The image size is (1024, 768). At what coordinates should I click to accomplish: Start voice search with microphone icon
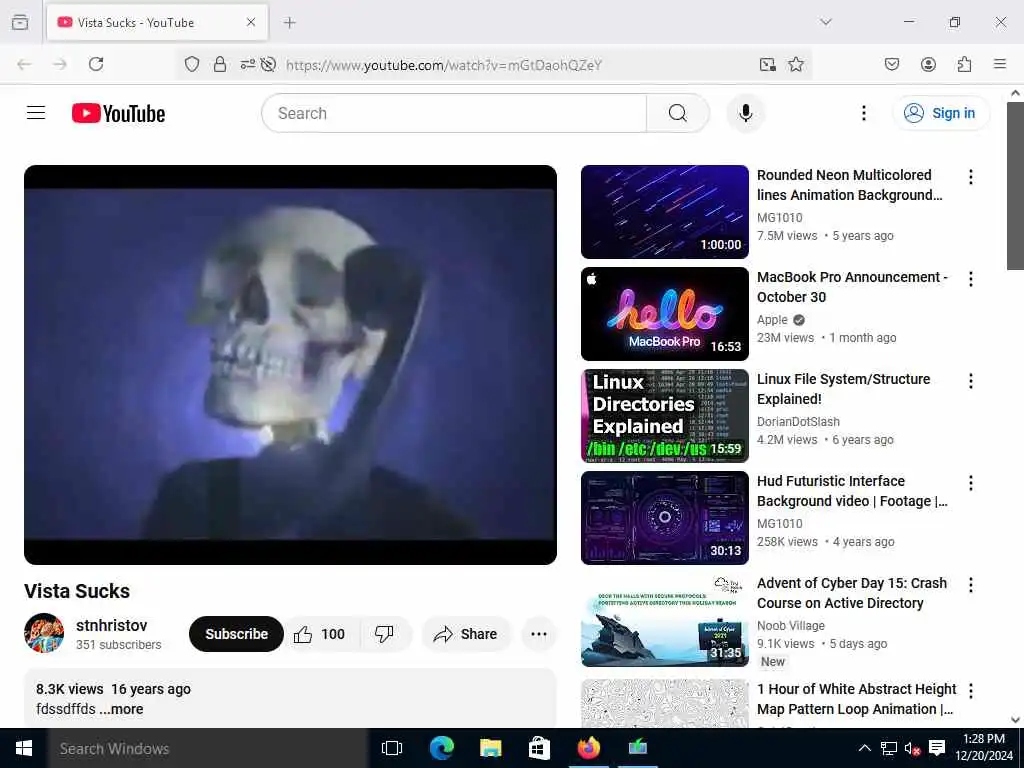[745, 113]
